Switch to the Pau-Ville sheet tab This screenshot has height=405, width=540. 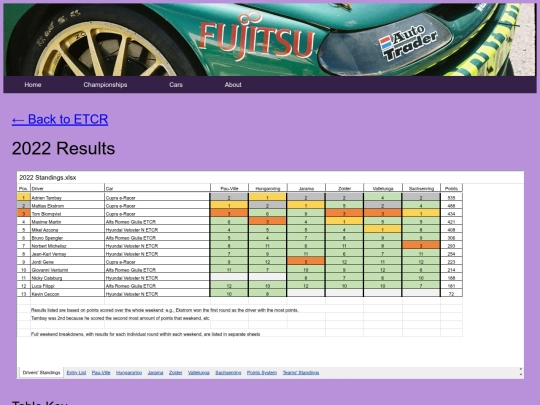tap(101, 373)
